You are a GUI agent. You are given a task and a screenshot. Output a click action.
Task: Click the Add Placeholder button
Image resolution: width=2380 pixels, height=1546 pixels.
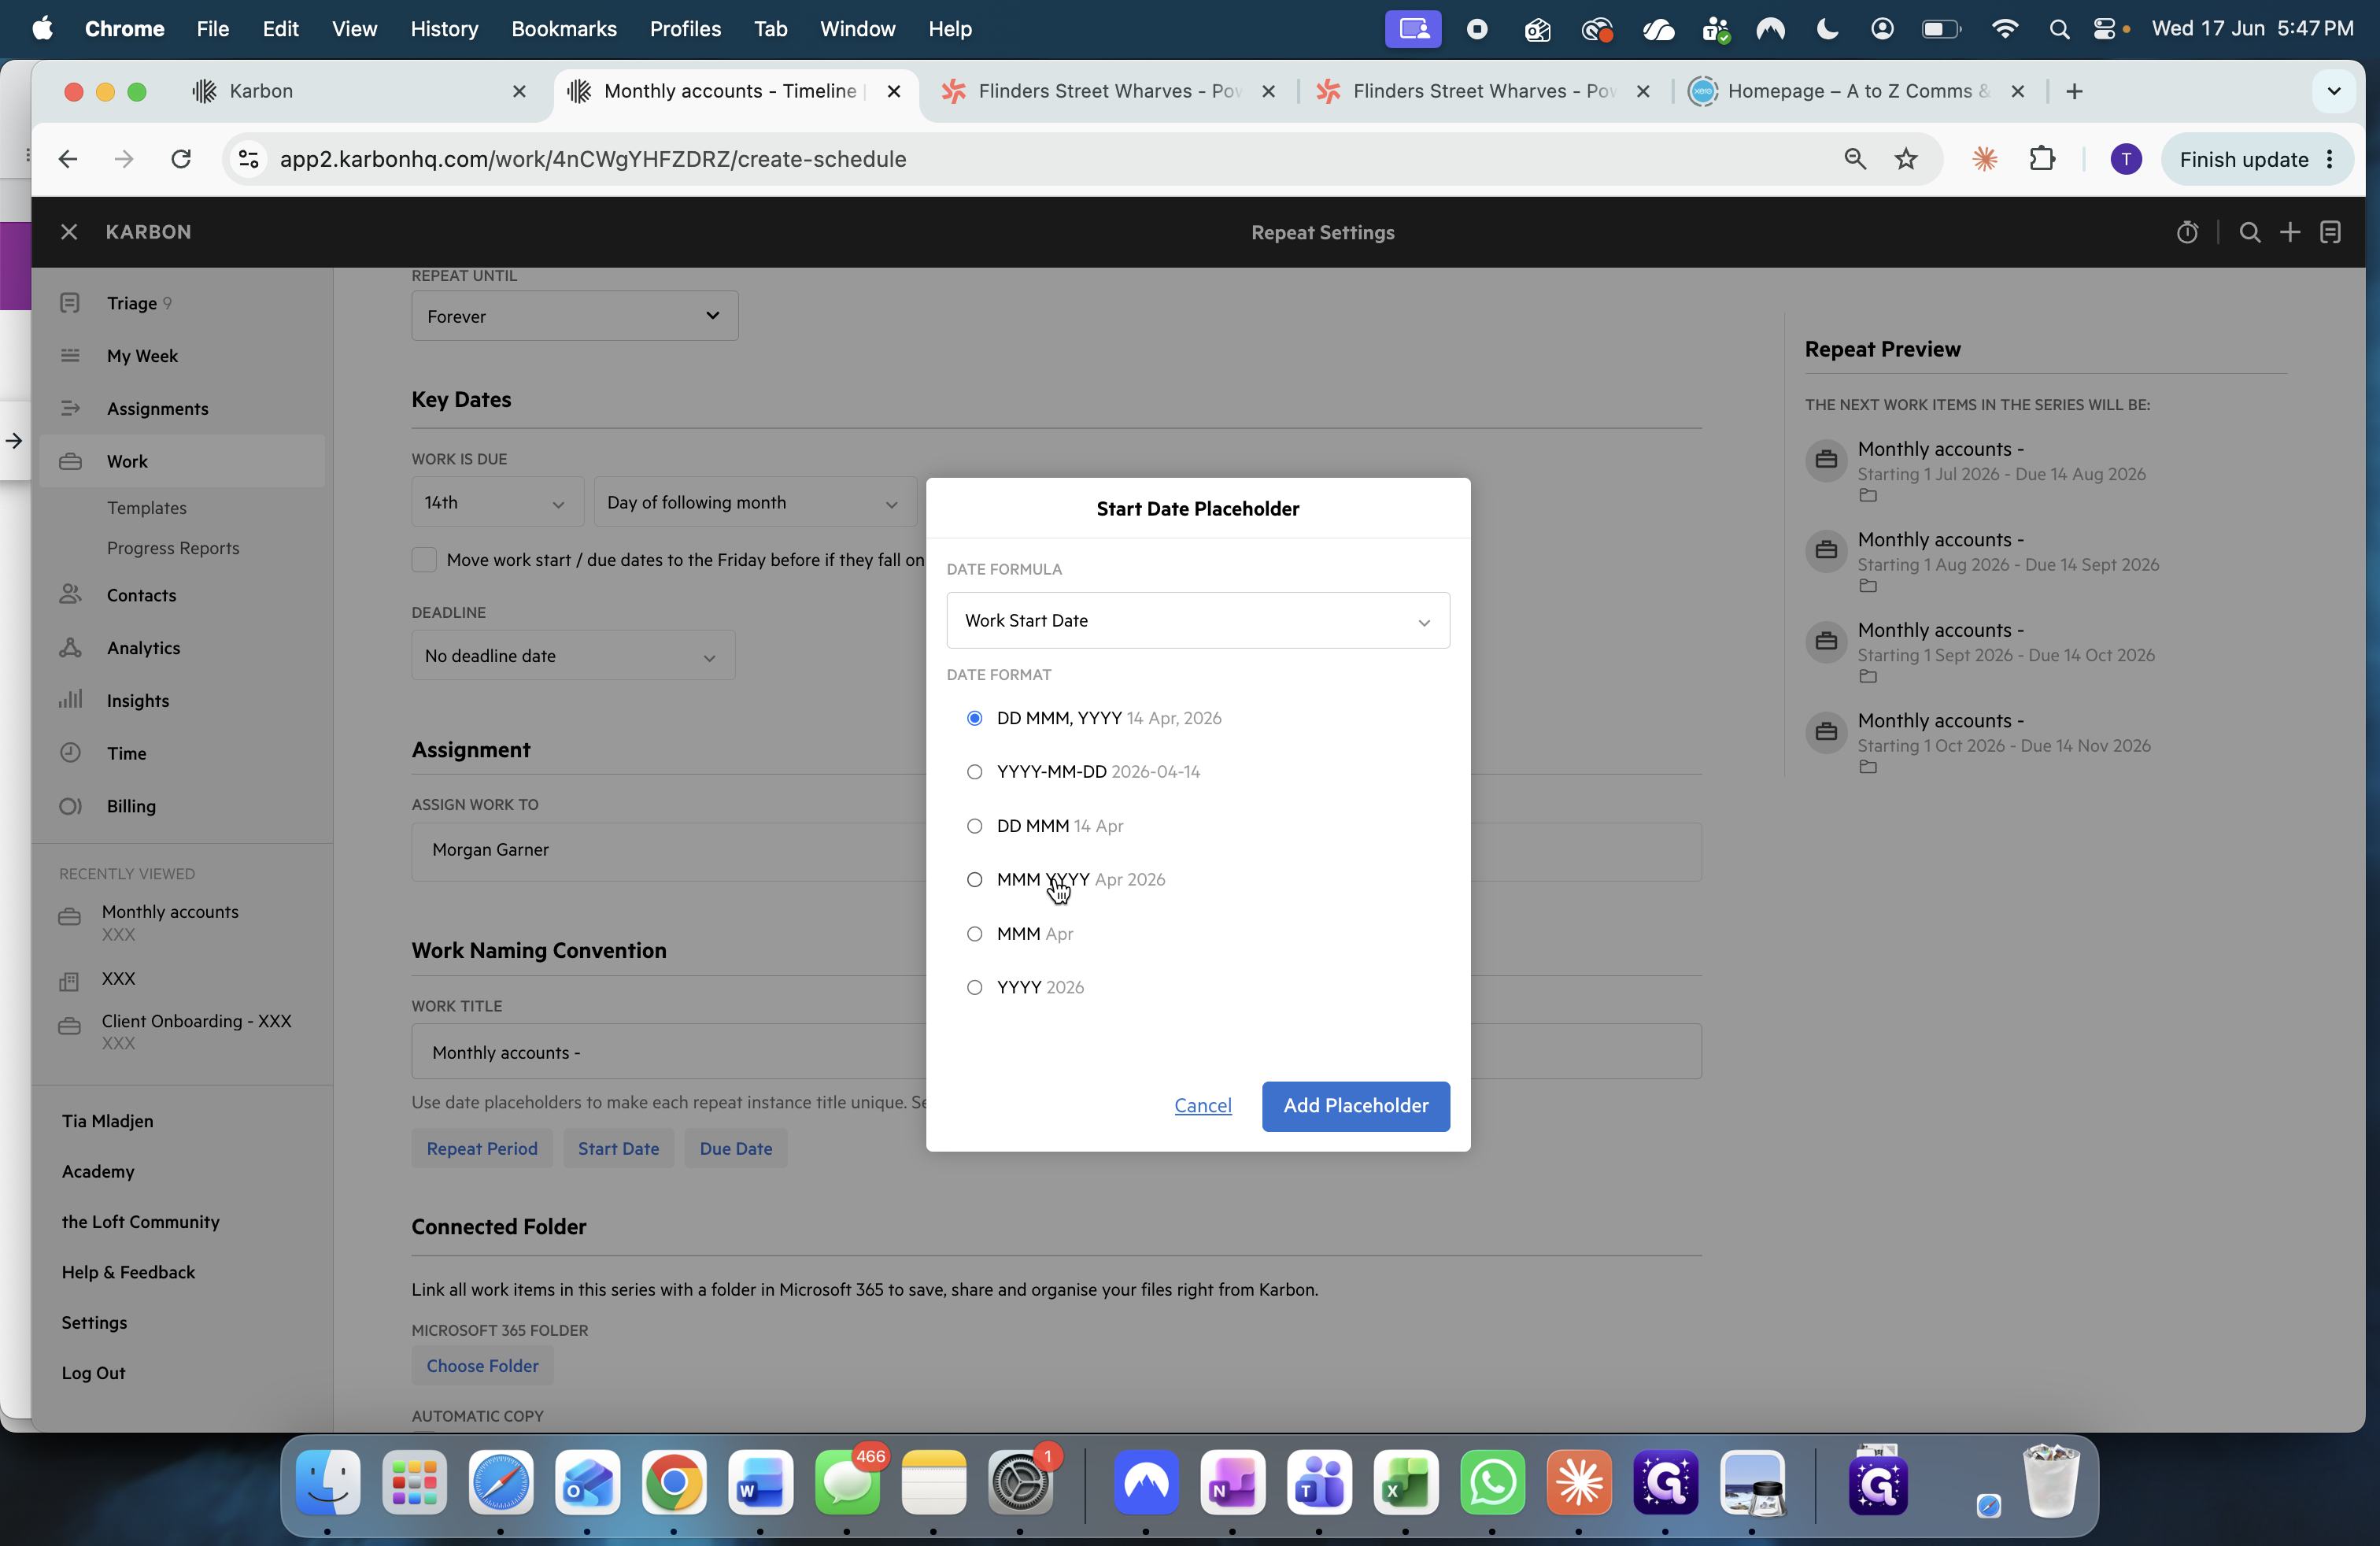1356,1106
